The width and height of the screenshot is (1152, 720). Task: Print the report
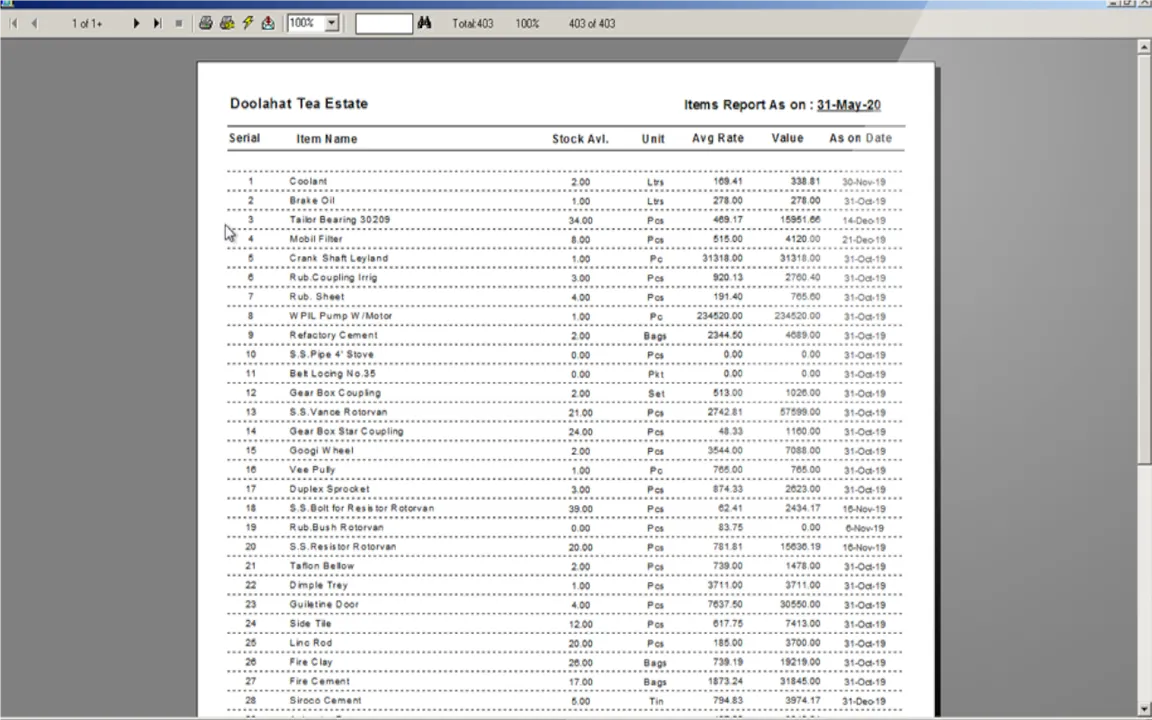[206, 24]
